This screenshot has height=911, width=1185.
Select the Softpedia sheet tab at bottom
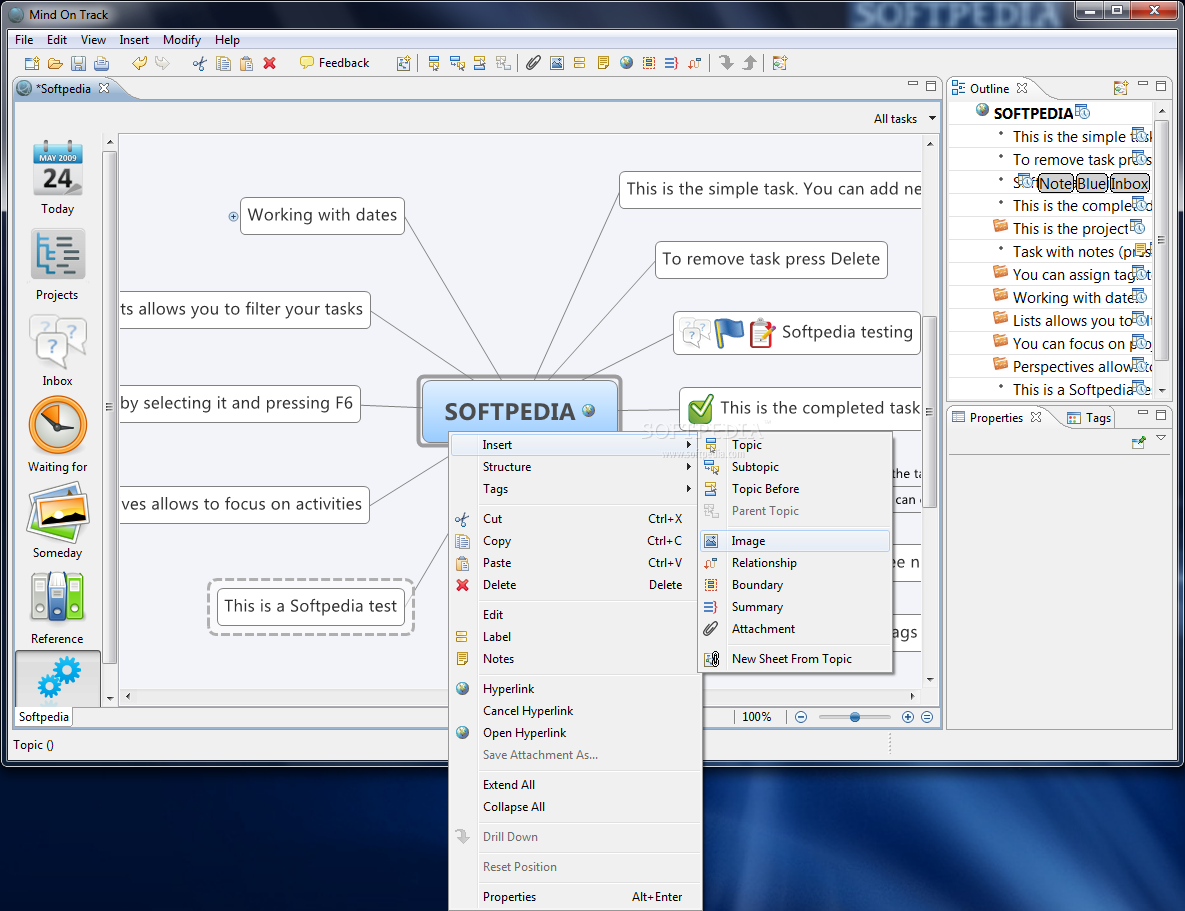44,717
